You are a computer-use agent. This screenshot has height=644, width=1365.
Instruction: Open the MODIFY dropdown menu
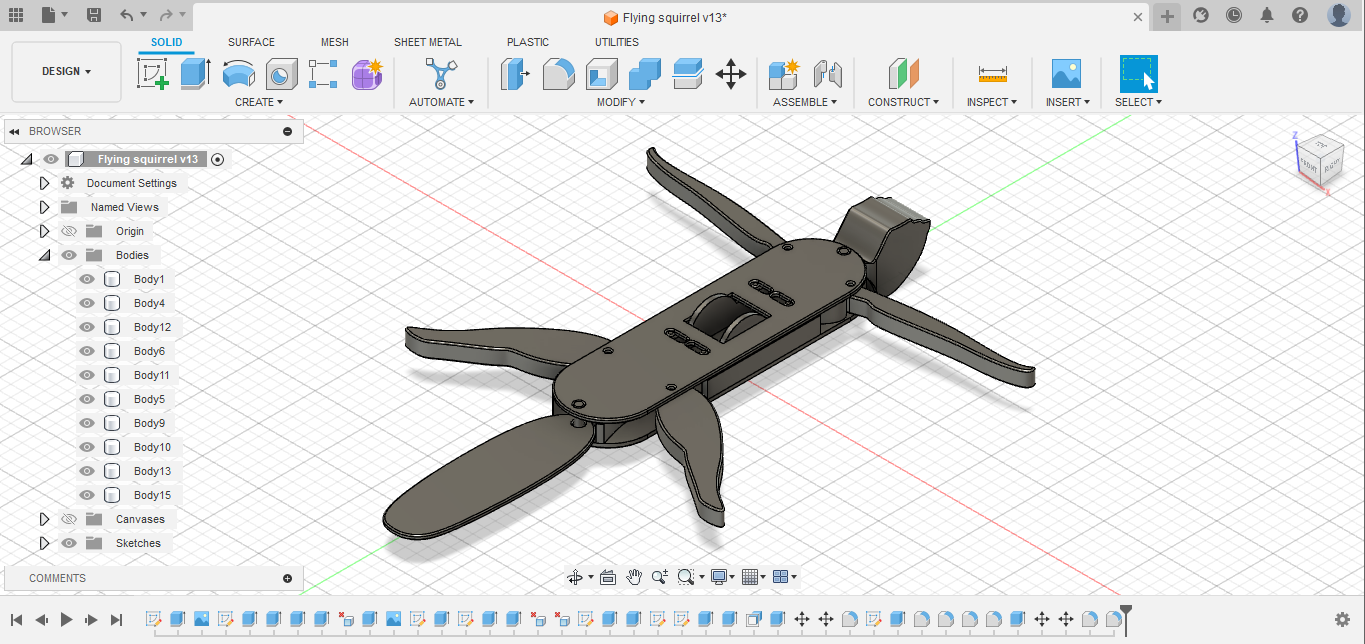tap(621, 102)
